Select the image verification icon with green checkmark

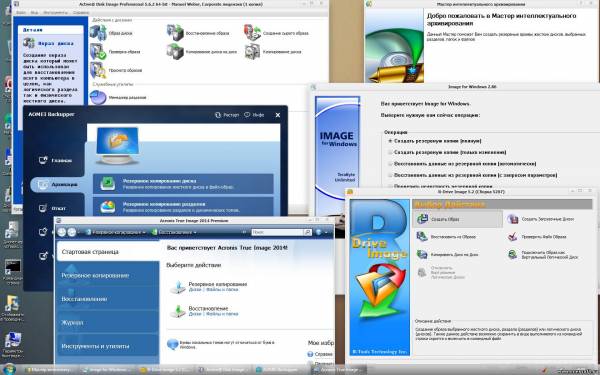[98, 52]
